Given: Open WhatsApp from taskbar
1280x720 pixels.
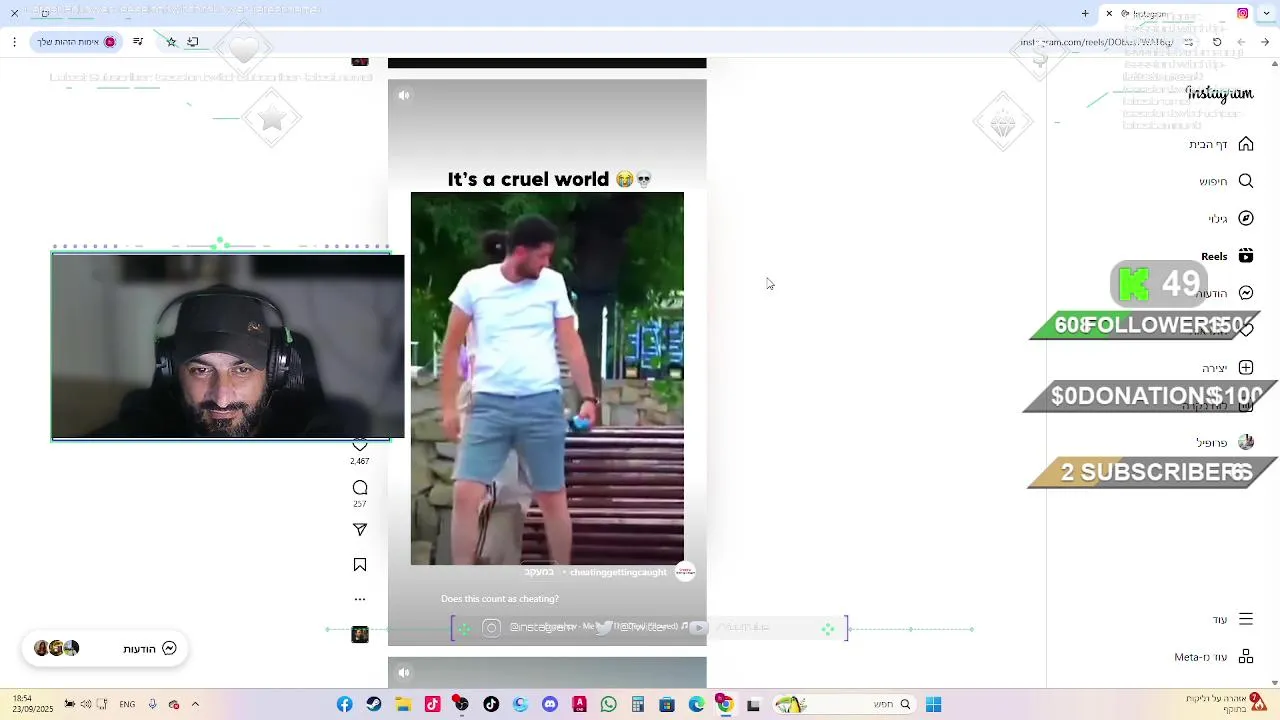Looking at the screenshot, I should (x=608, y=705).
